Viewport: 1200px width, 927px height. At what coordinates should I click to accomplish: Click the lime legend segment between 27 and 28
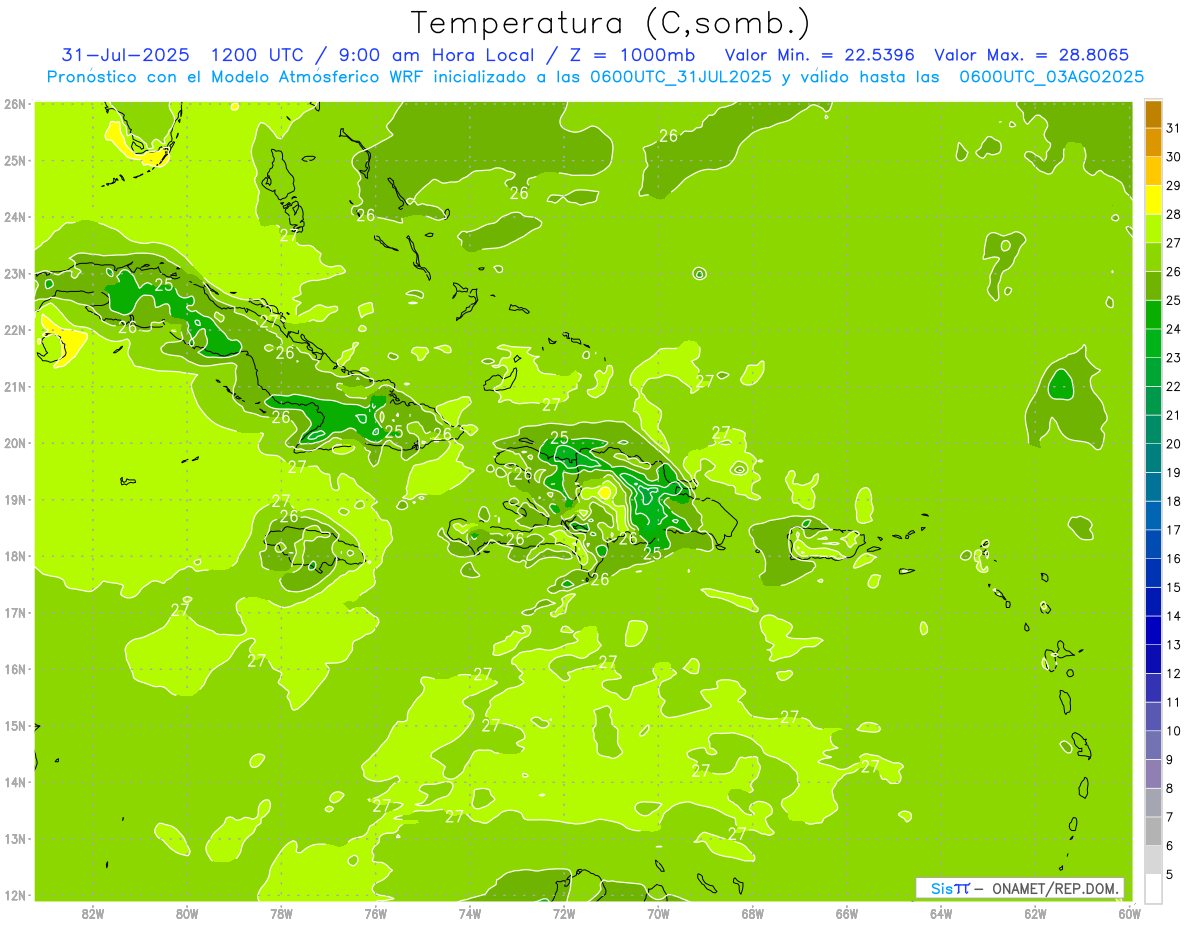[x=1153, y=229]
